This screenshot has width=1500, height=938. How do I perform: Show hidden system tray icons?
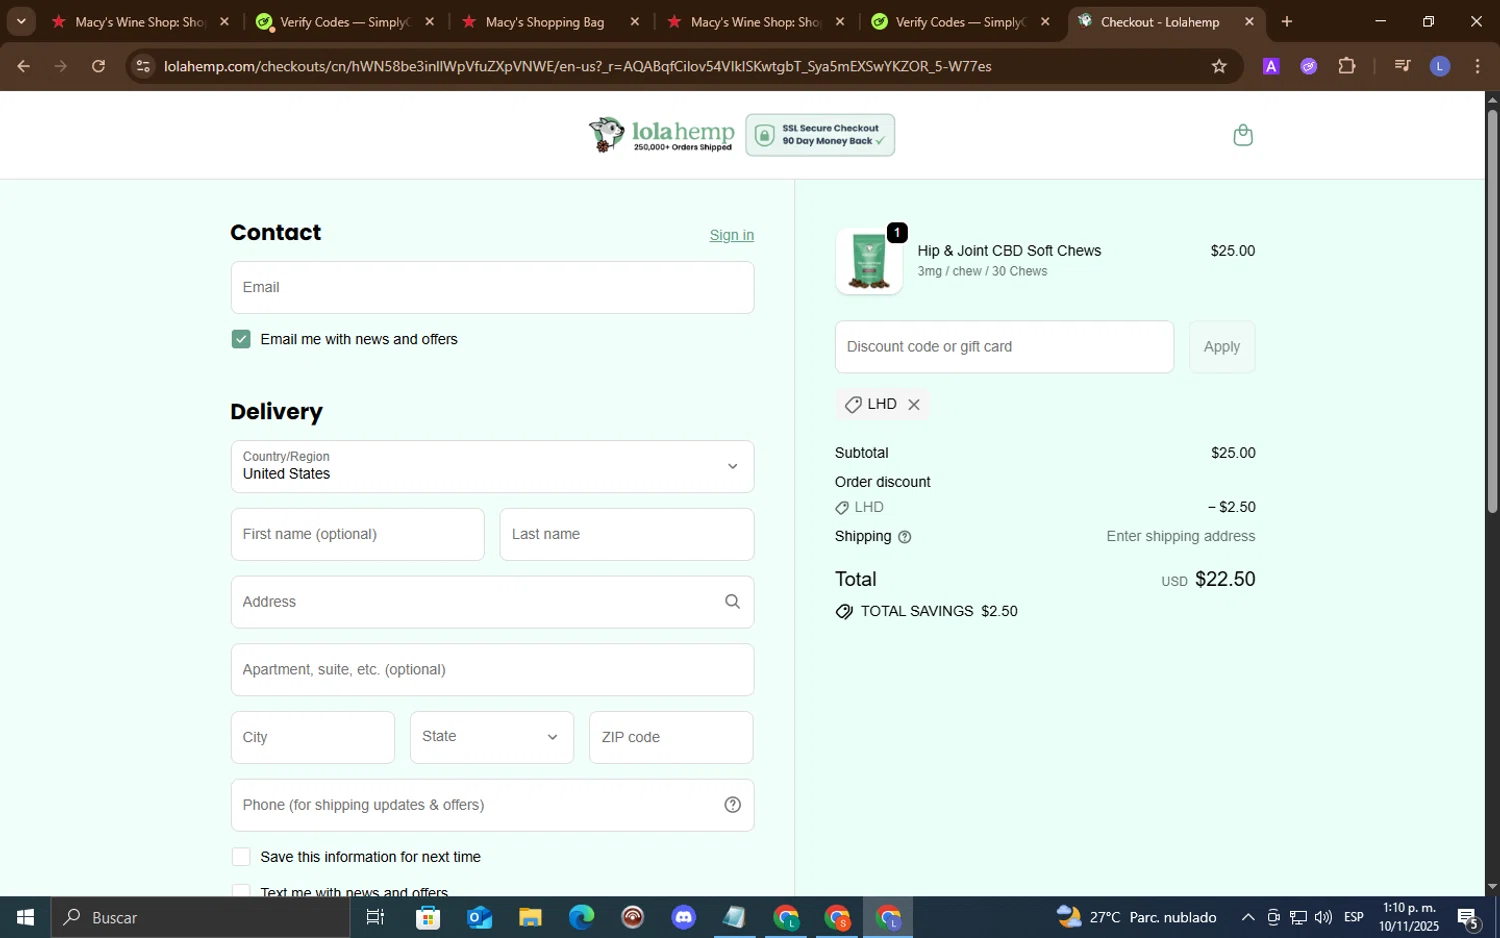(x=1247, y=917)
